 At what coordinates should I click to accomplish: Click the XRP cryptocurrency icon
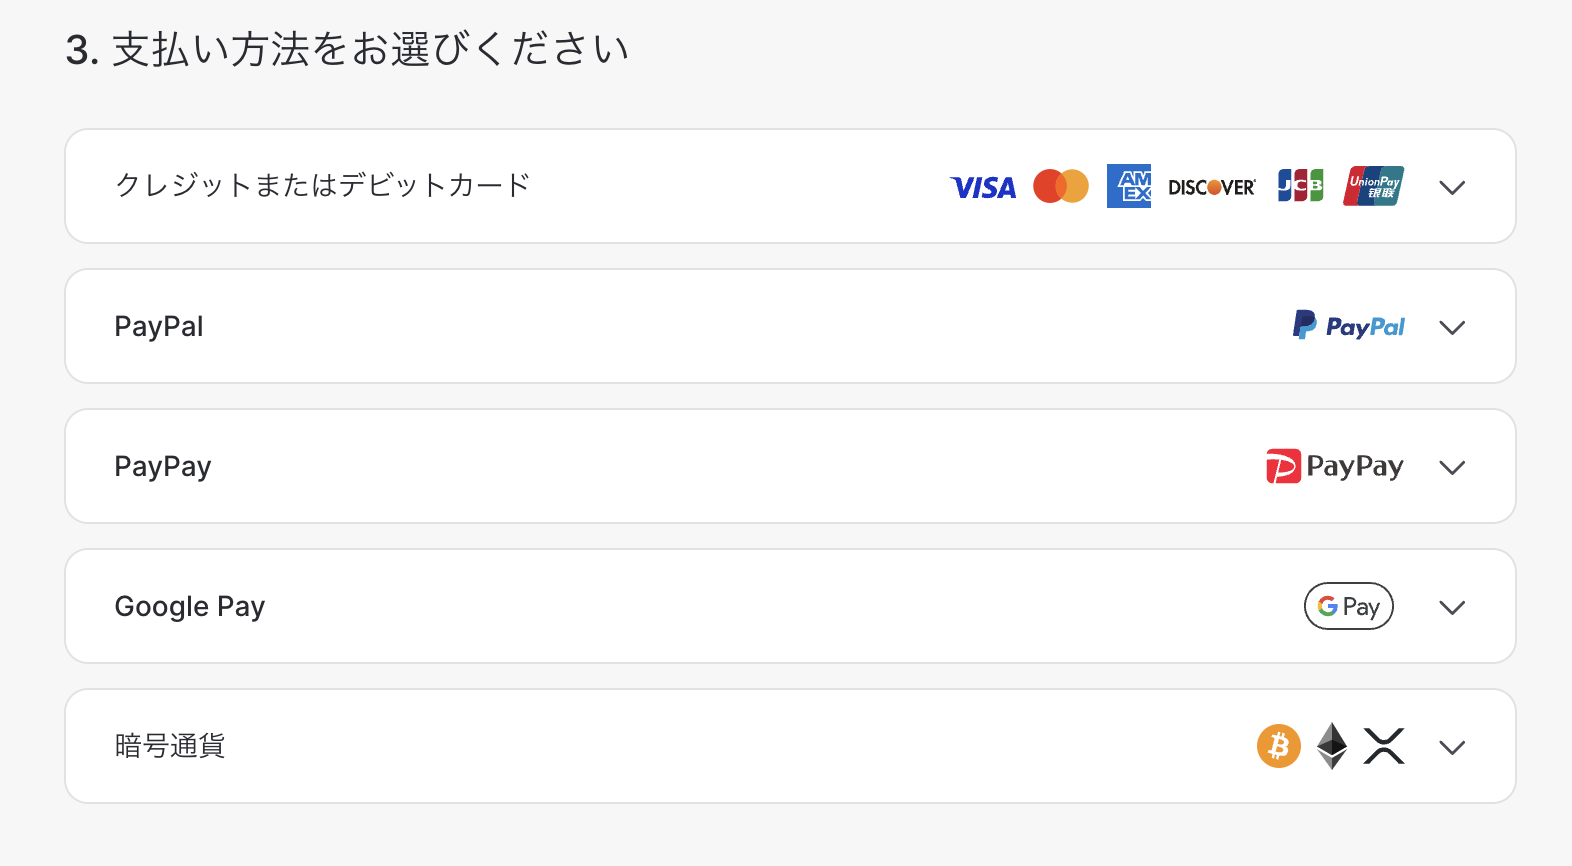pos(1384,746)
